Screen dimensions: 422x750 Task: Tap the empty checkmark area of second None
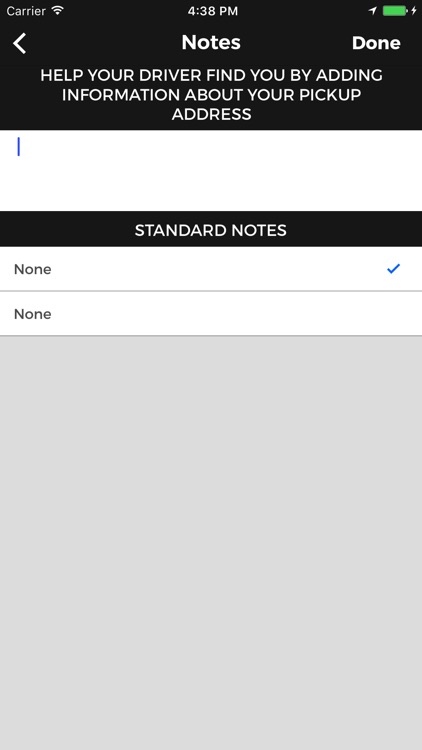[393, 314]
